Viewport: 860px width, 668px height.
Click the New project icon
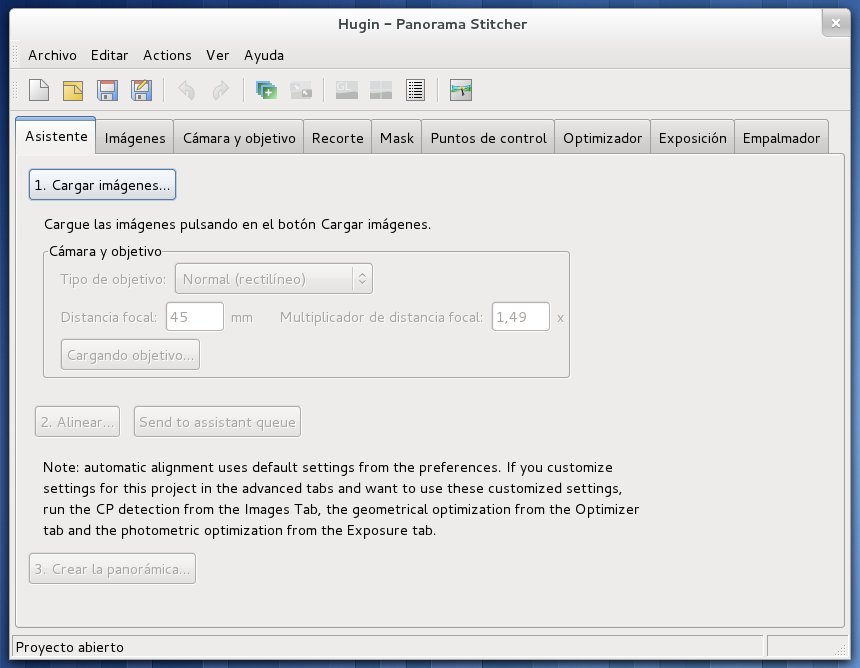38,91
